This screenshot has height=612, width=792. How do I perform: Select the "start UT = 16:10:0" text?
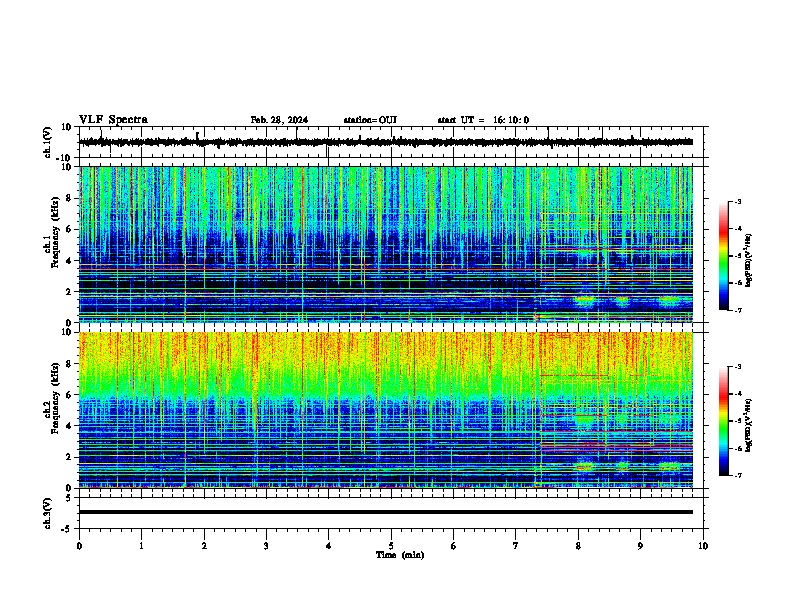(x=483, y=120)
